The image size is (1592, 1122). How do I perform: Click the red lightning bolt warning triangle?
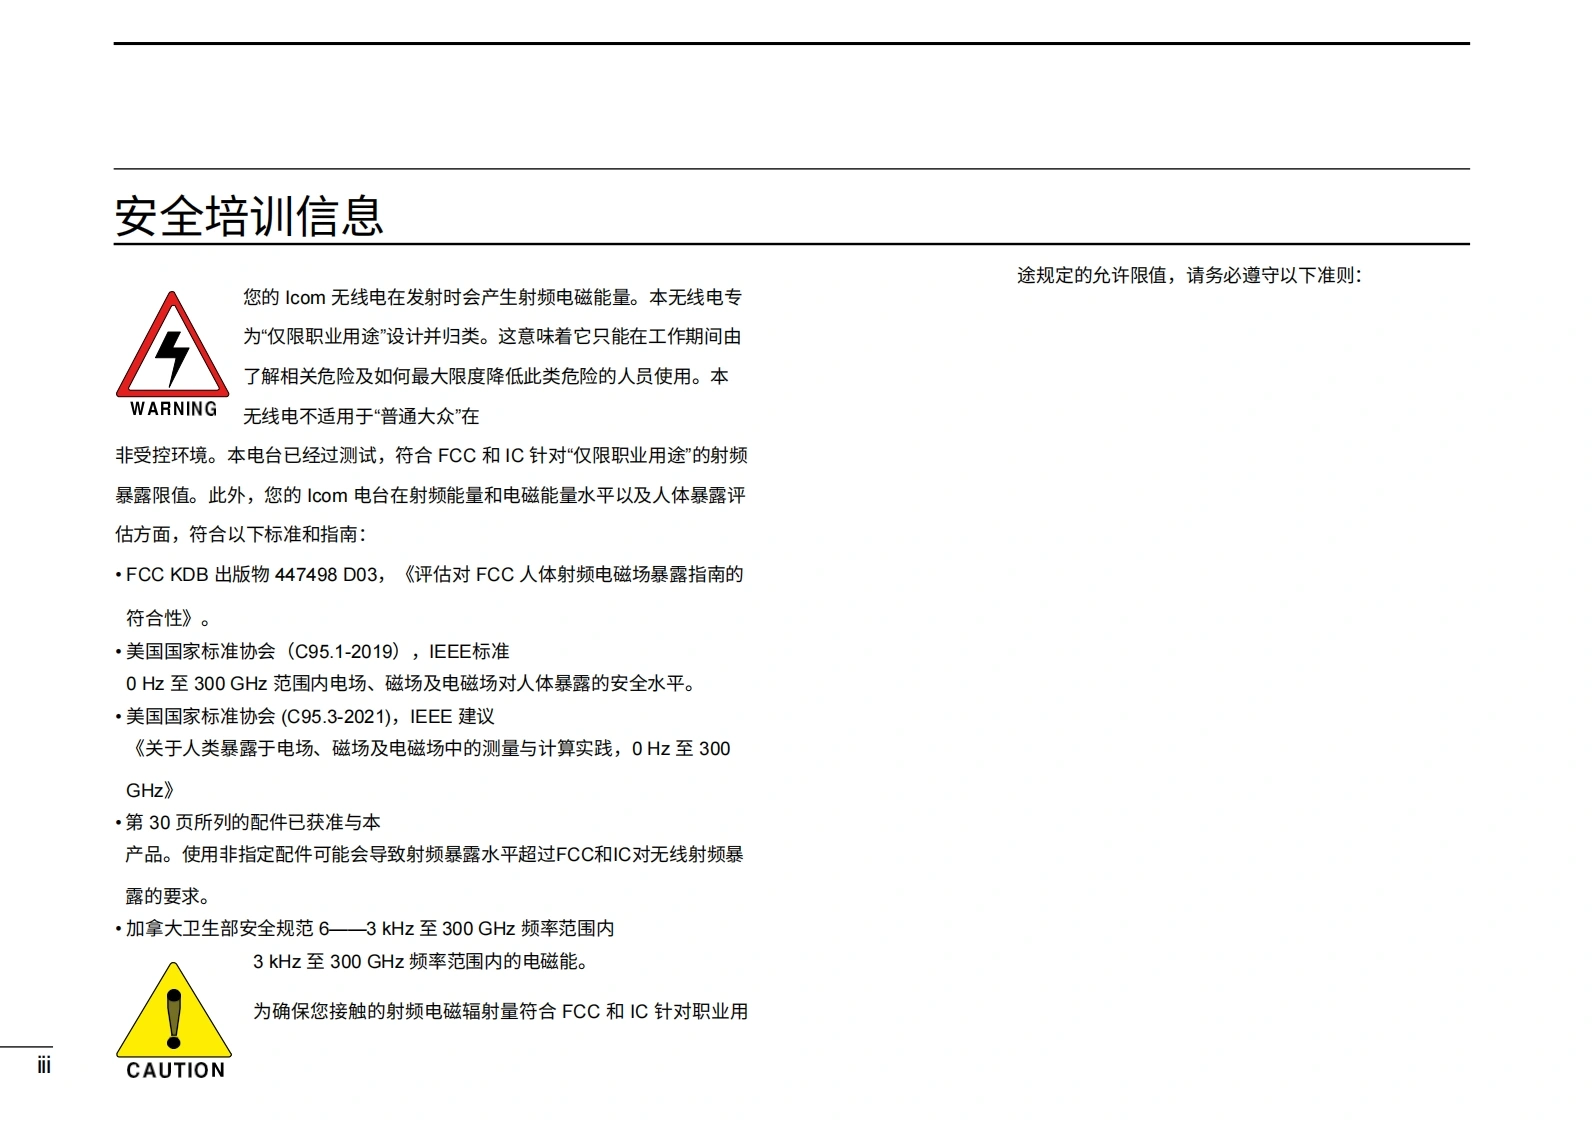coord(172,348)
